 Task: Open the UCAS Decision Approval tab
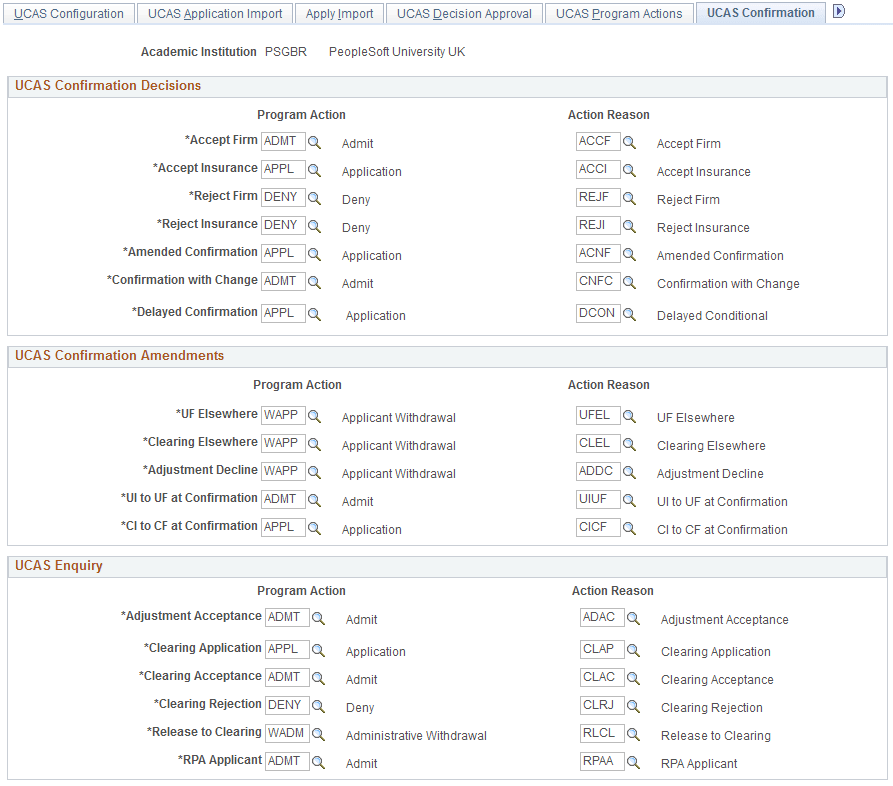point(464,13)
